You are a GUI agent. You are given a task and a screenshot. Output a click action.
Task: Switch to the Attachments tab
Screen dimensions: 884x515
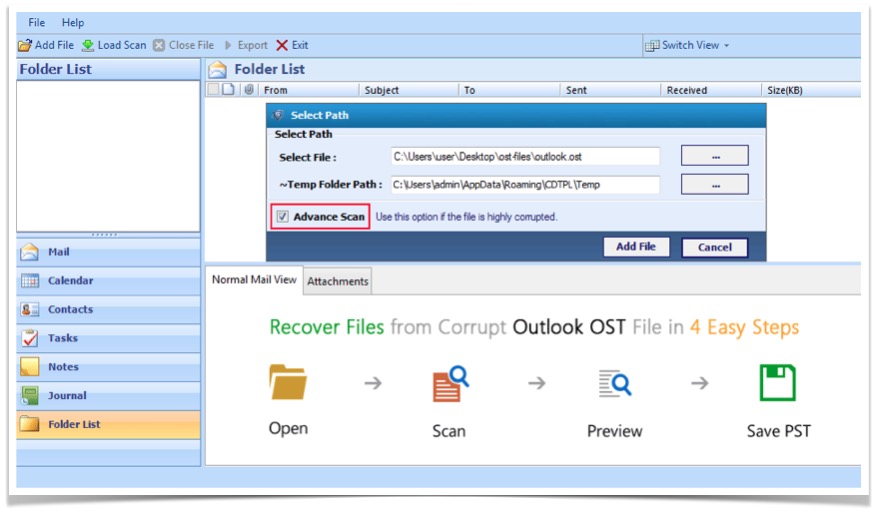pos(337,281)
